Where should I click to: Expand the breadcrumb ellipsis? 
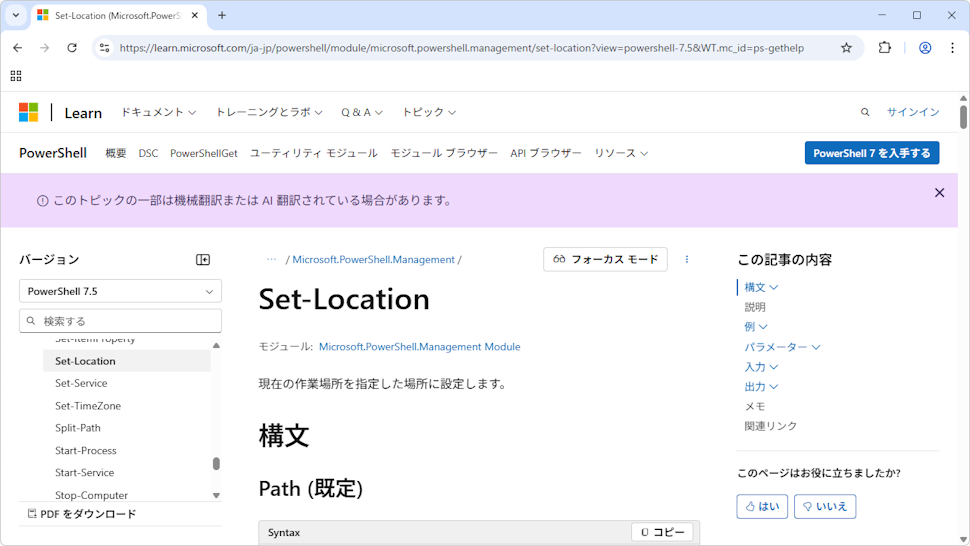(x=271, y=259)
